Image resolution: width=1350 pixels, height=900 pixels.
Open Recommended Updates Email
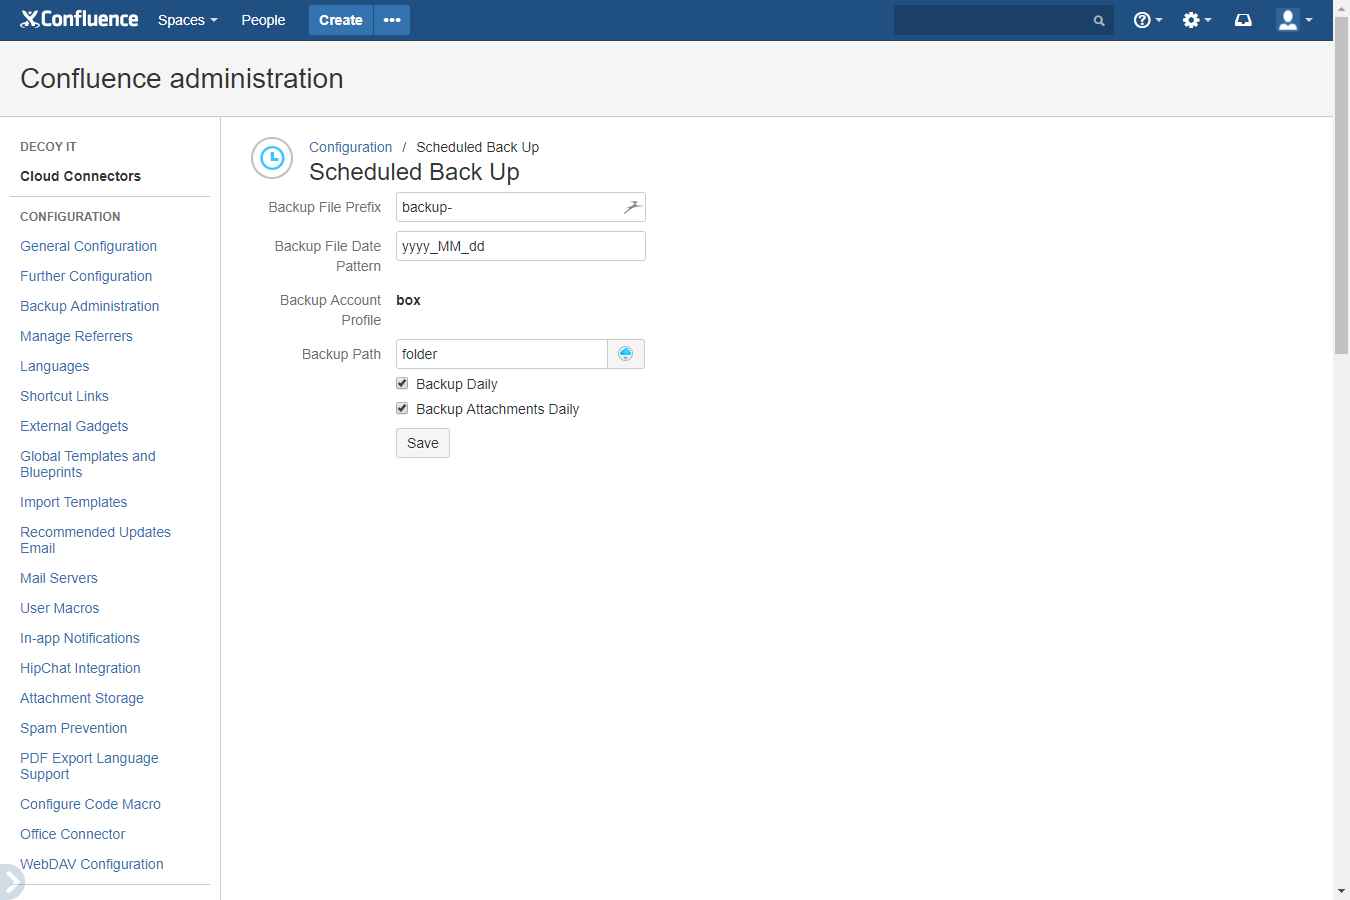point(95,540)
